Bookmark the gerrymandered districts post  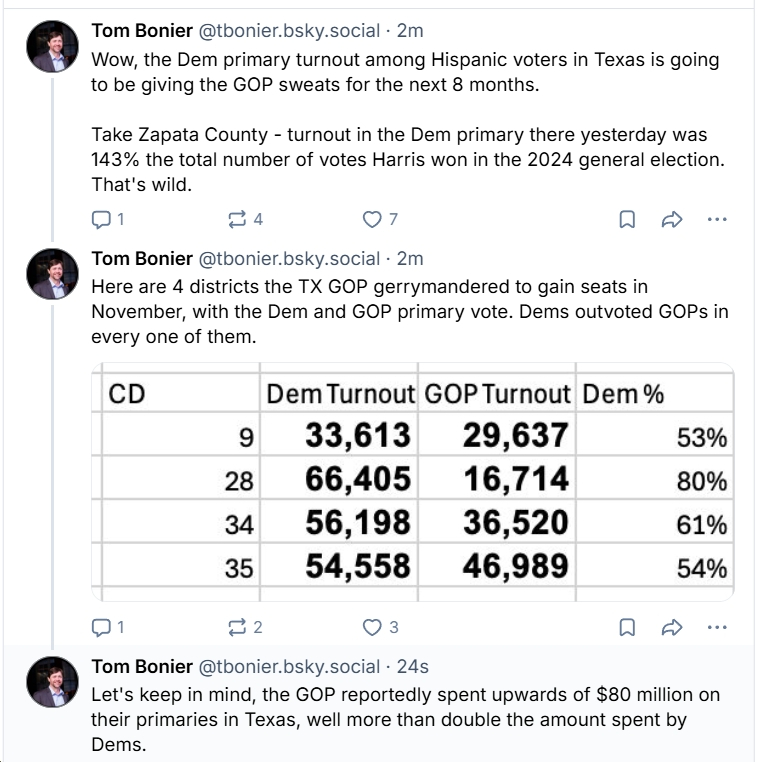tap(626, 627)
